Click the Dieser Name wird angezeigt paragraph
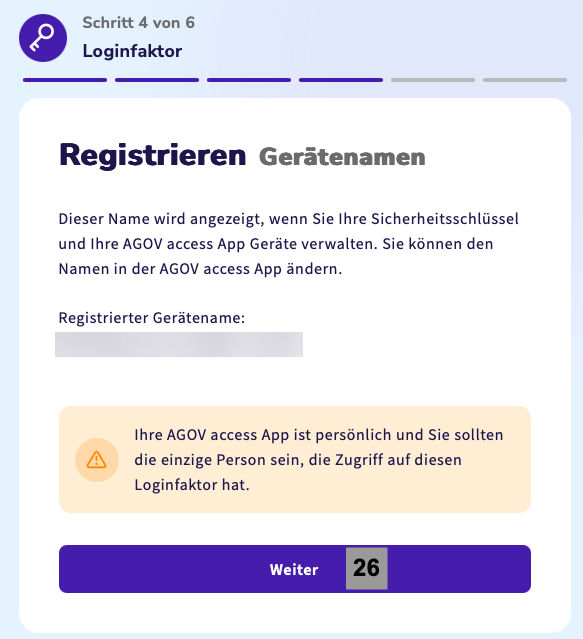 (288, 244)
